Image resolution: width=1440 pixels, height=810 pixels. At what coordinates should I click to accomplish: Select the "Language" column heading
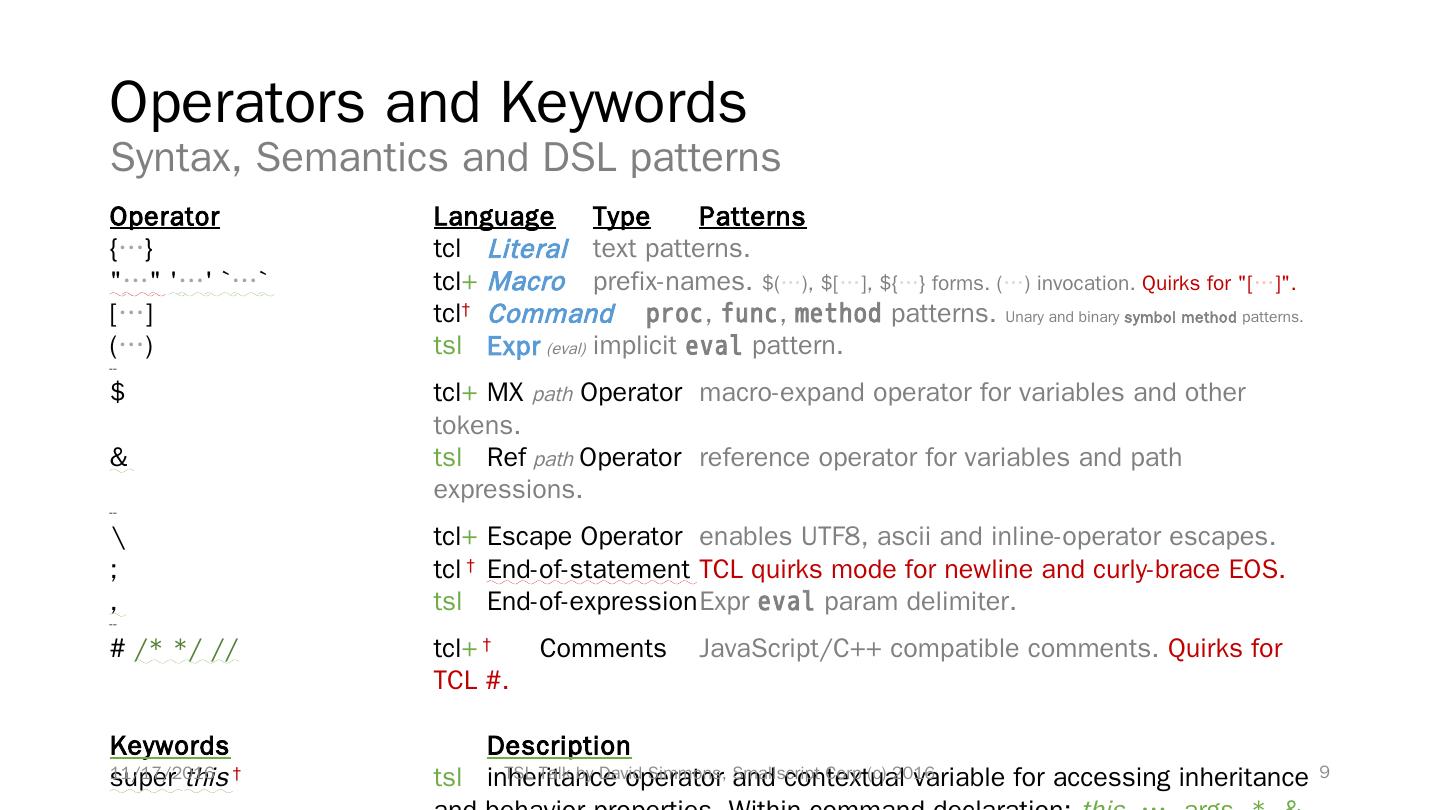click(x=493, y=217)
